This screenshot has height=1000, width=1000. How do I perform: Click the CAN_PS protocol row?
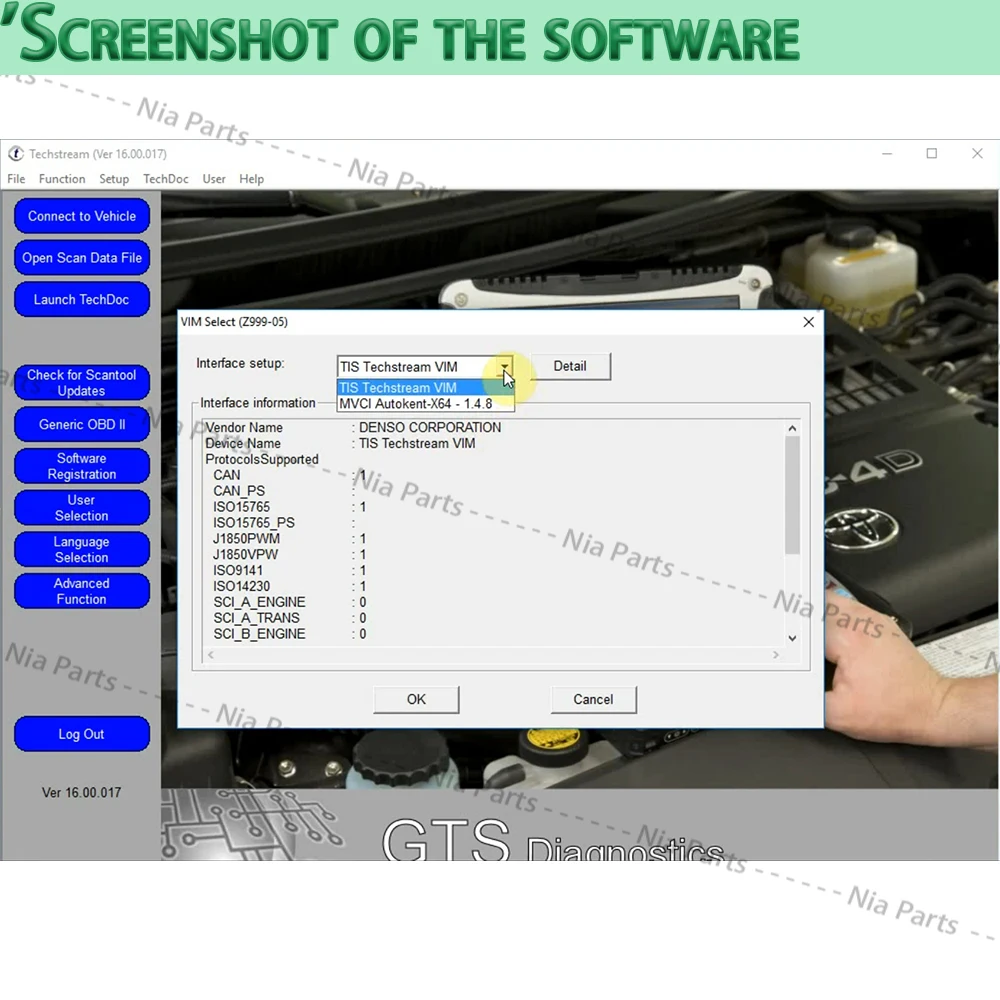tap(285, 491)
